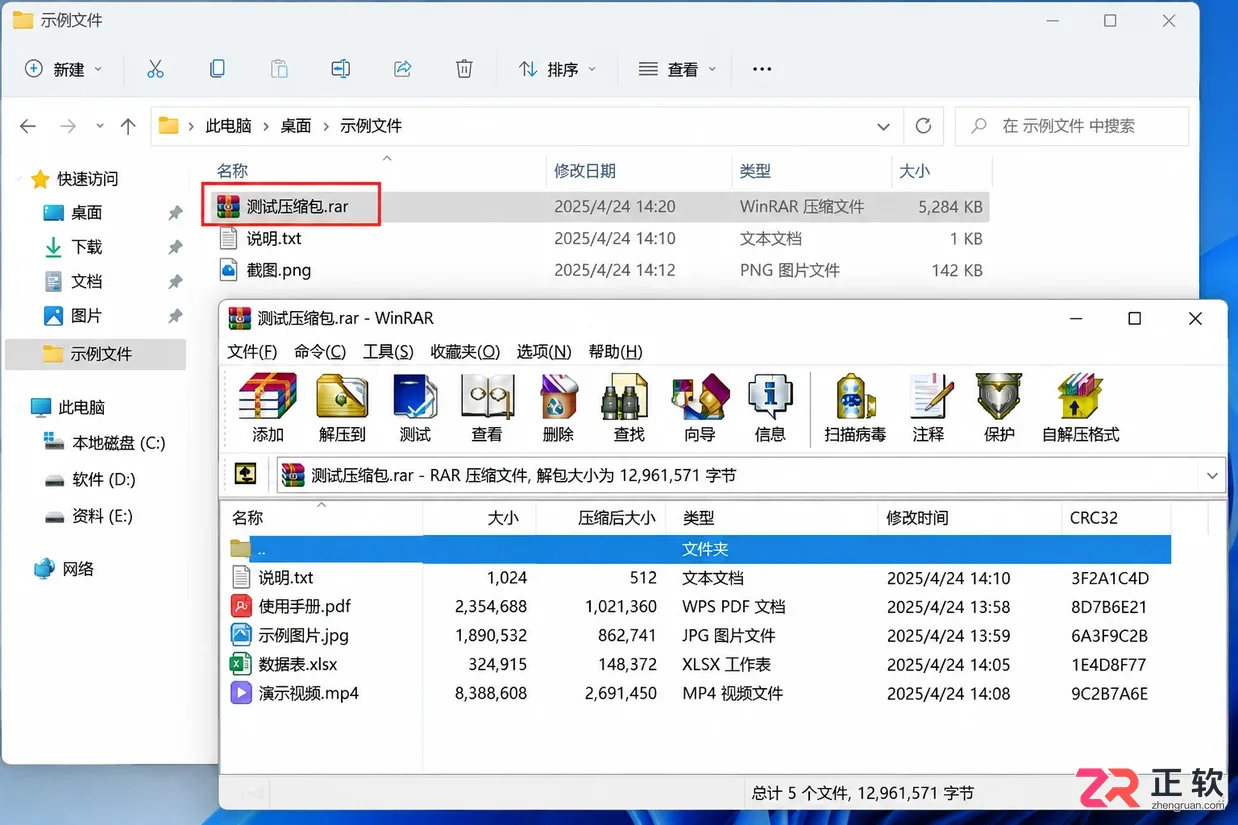This screenshot has height=825, width=1238.
Task: Open the 查找 binoculars search tool
Action: click(629, 407)
